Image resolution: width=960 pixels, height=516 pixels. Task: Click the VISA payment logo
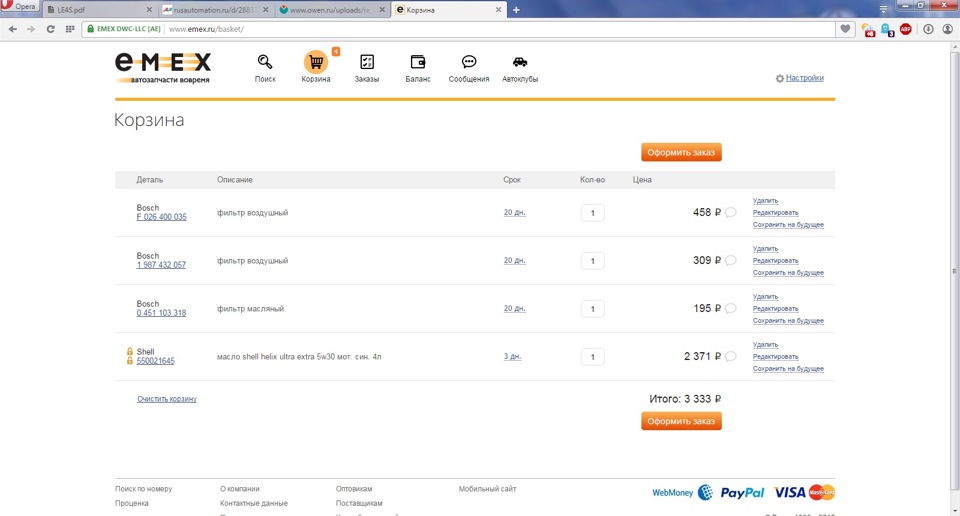pos(790,492)
